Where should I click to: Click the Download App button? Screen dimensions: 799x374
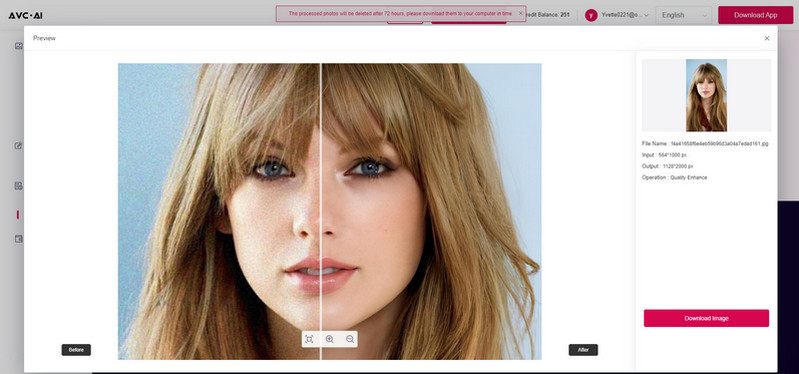756,15
